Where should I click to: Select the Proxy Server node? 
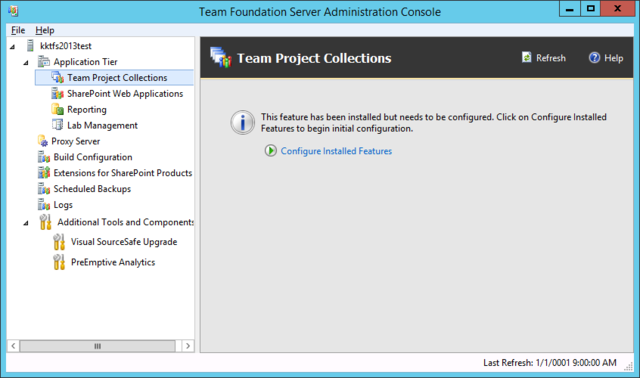76,141
